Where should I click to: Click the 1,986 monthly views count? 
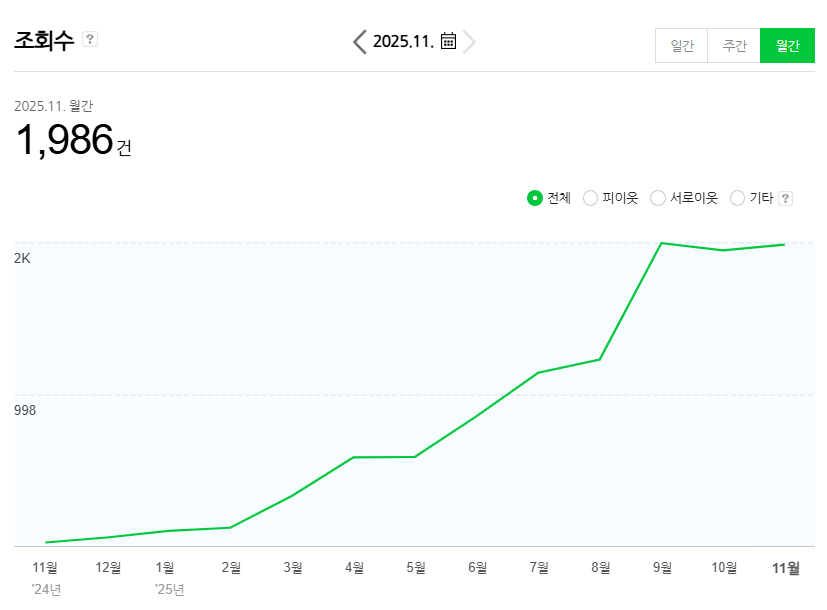click(x=64, y=140)
